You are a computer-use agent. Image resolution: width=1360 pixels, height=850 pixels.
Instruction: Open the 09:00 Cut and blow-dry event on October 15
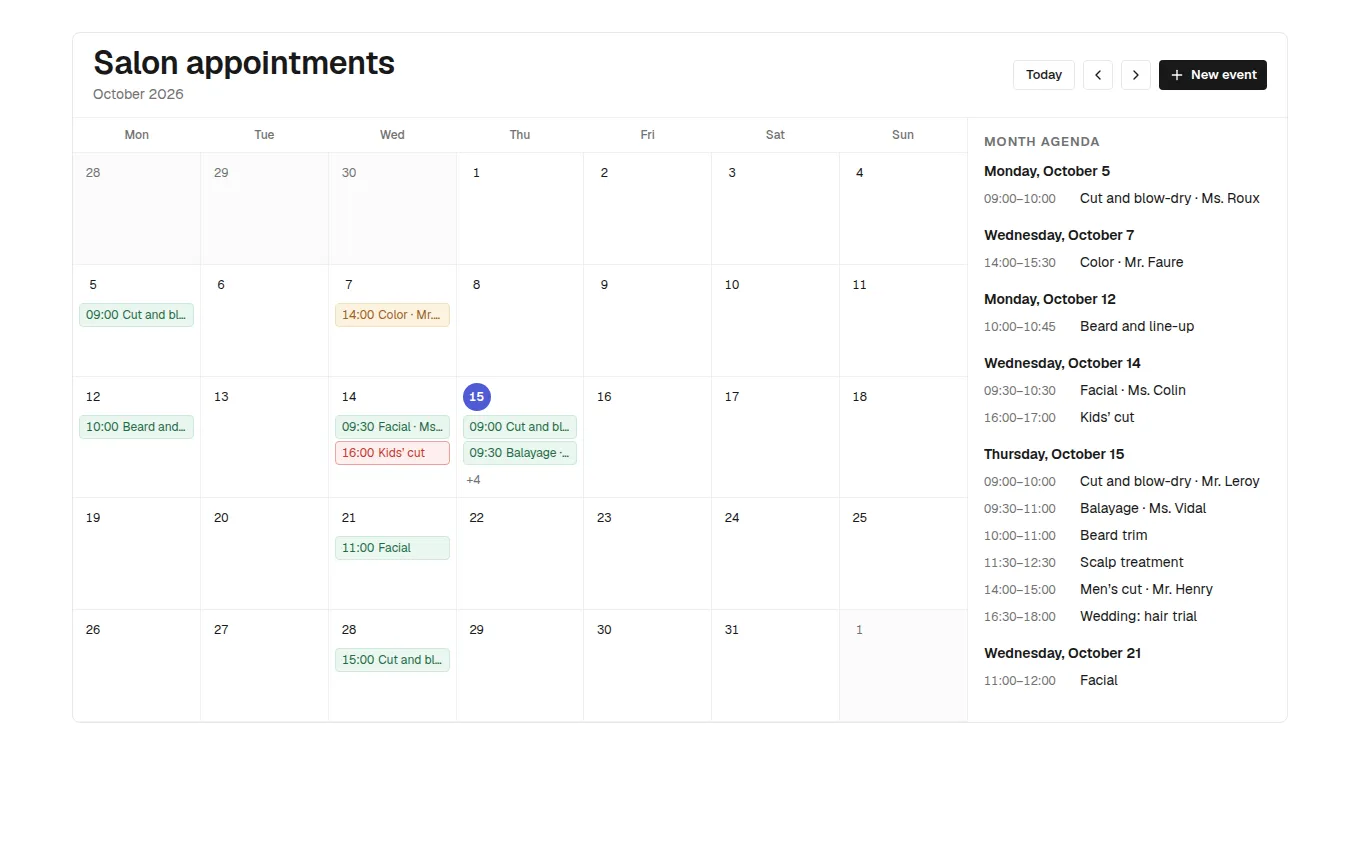(x=520, y=427)
